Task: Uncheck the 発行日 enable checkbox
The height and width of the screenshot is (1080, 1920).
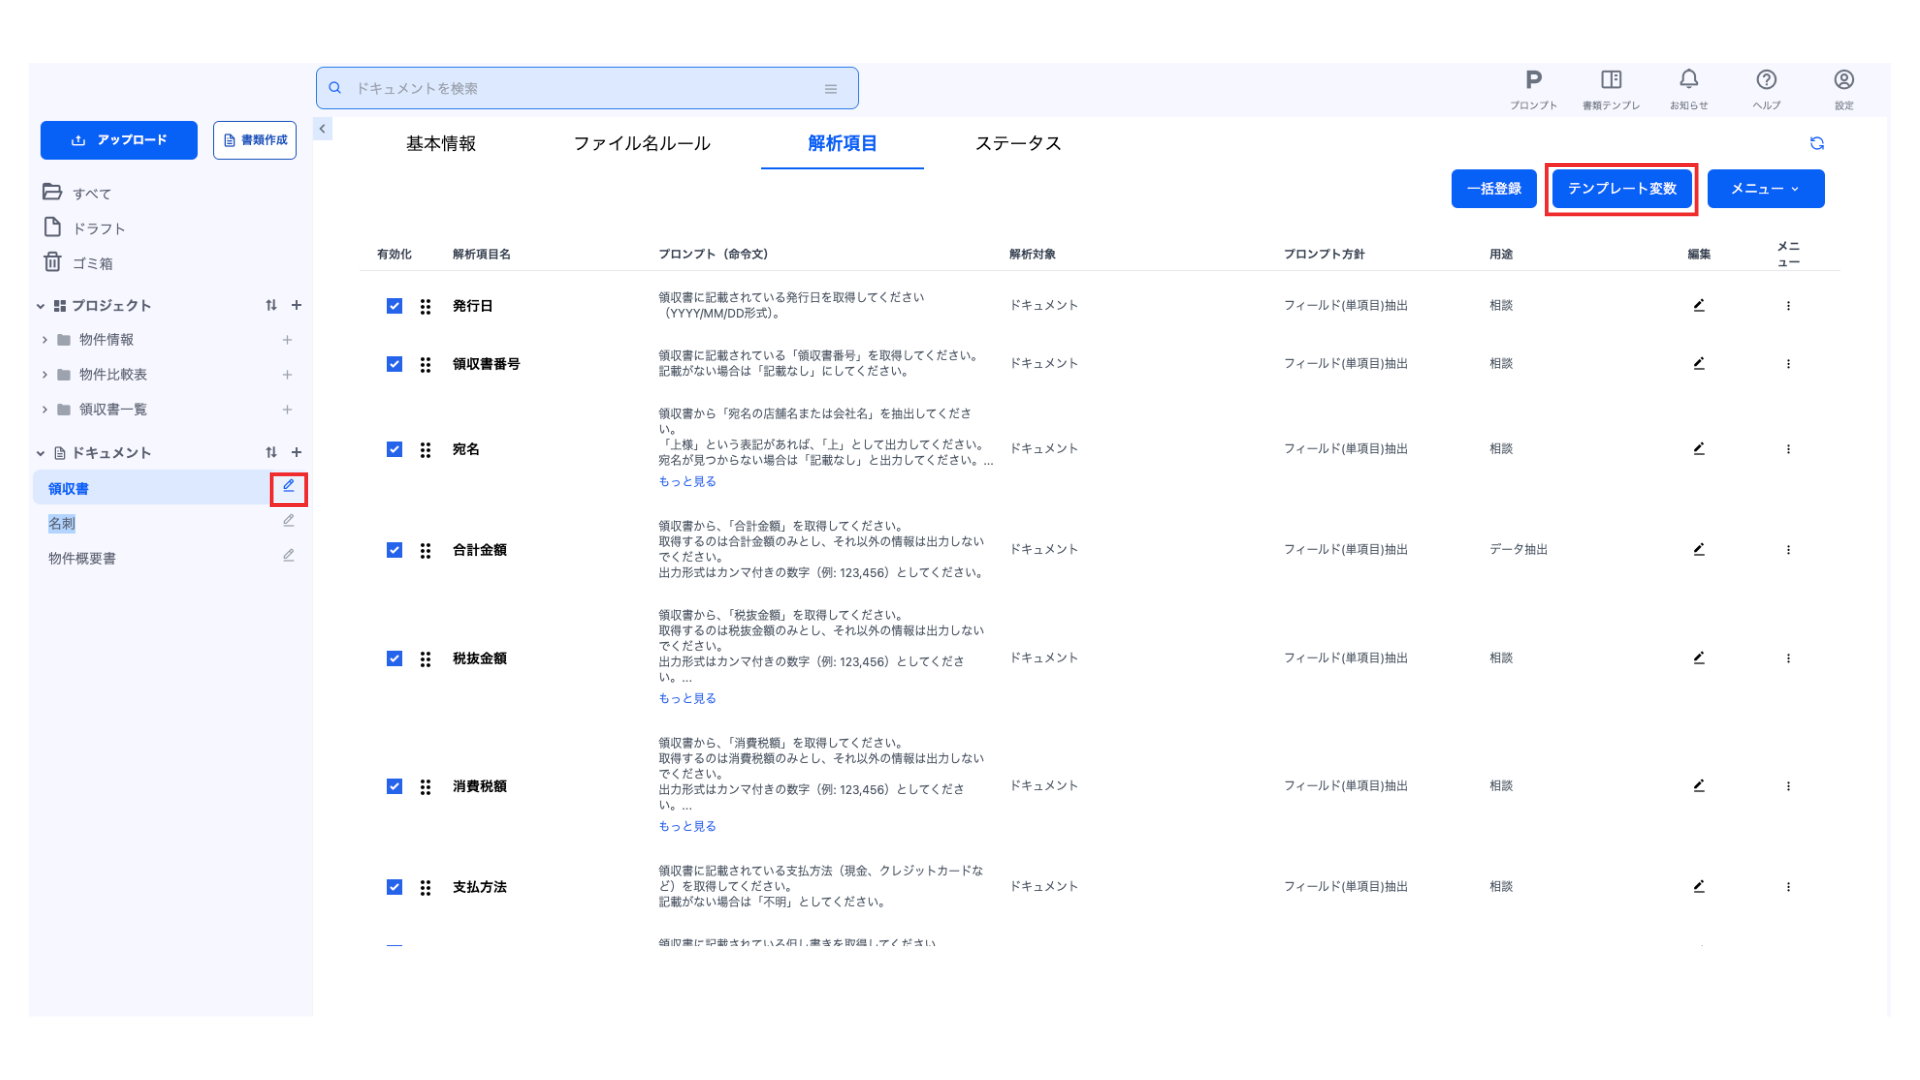Action: point(394,306)
